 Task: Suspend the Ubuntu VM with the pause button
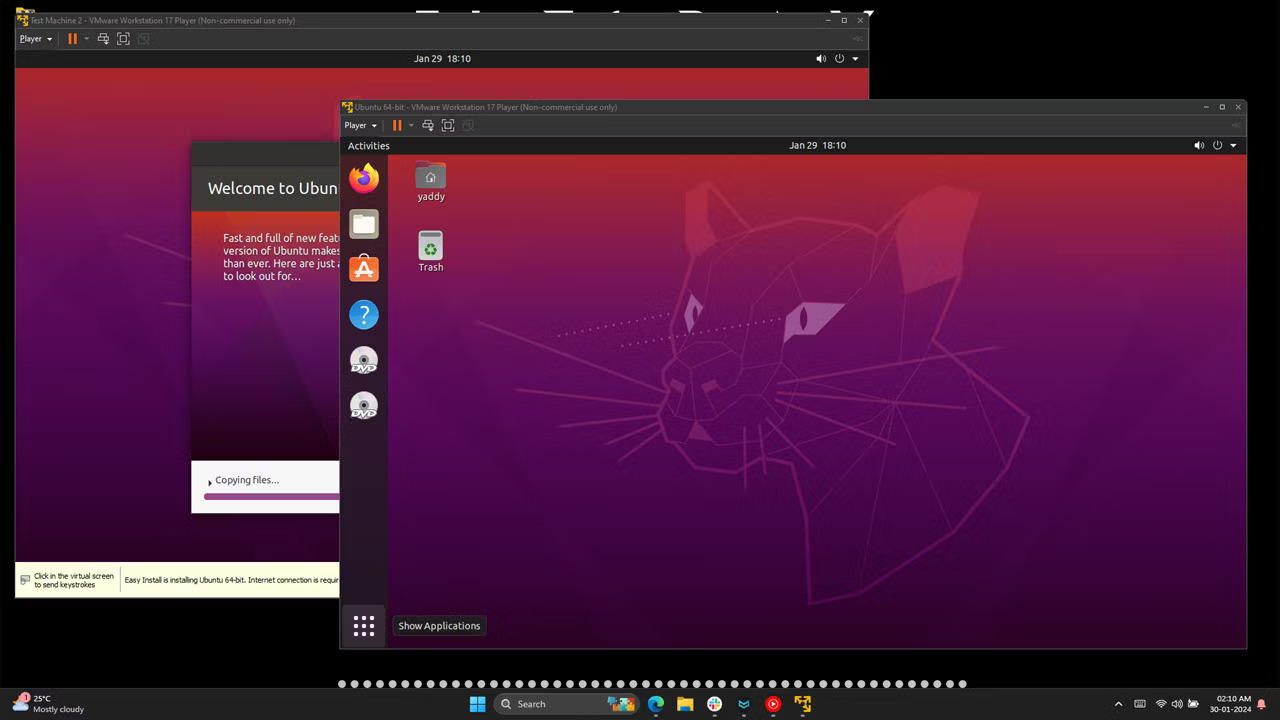tap(398, 125)
